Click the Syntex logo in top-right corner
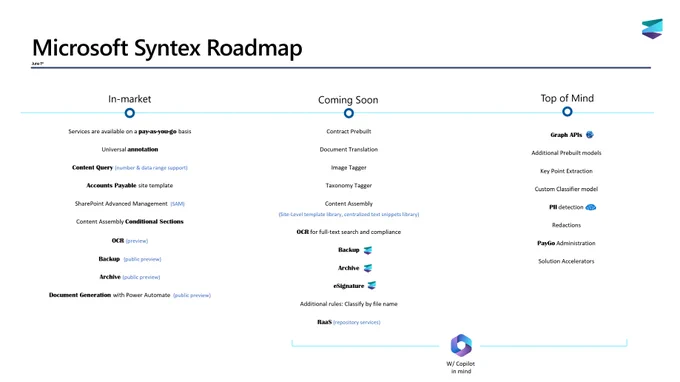Viewport: 680px width, 382px height. (652, 29)
